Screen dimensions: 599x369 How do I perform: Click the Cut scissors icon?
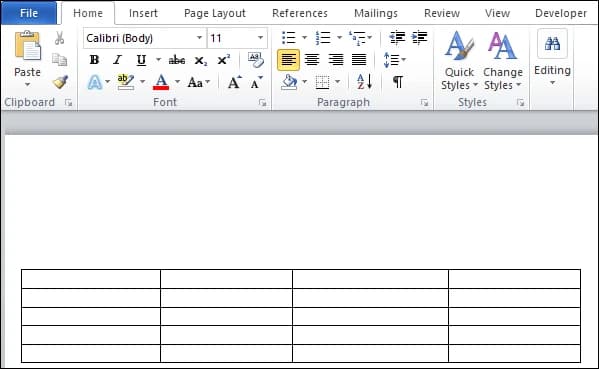tap(59, 38)
